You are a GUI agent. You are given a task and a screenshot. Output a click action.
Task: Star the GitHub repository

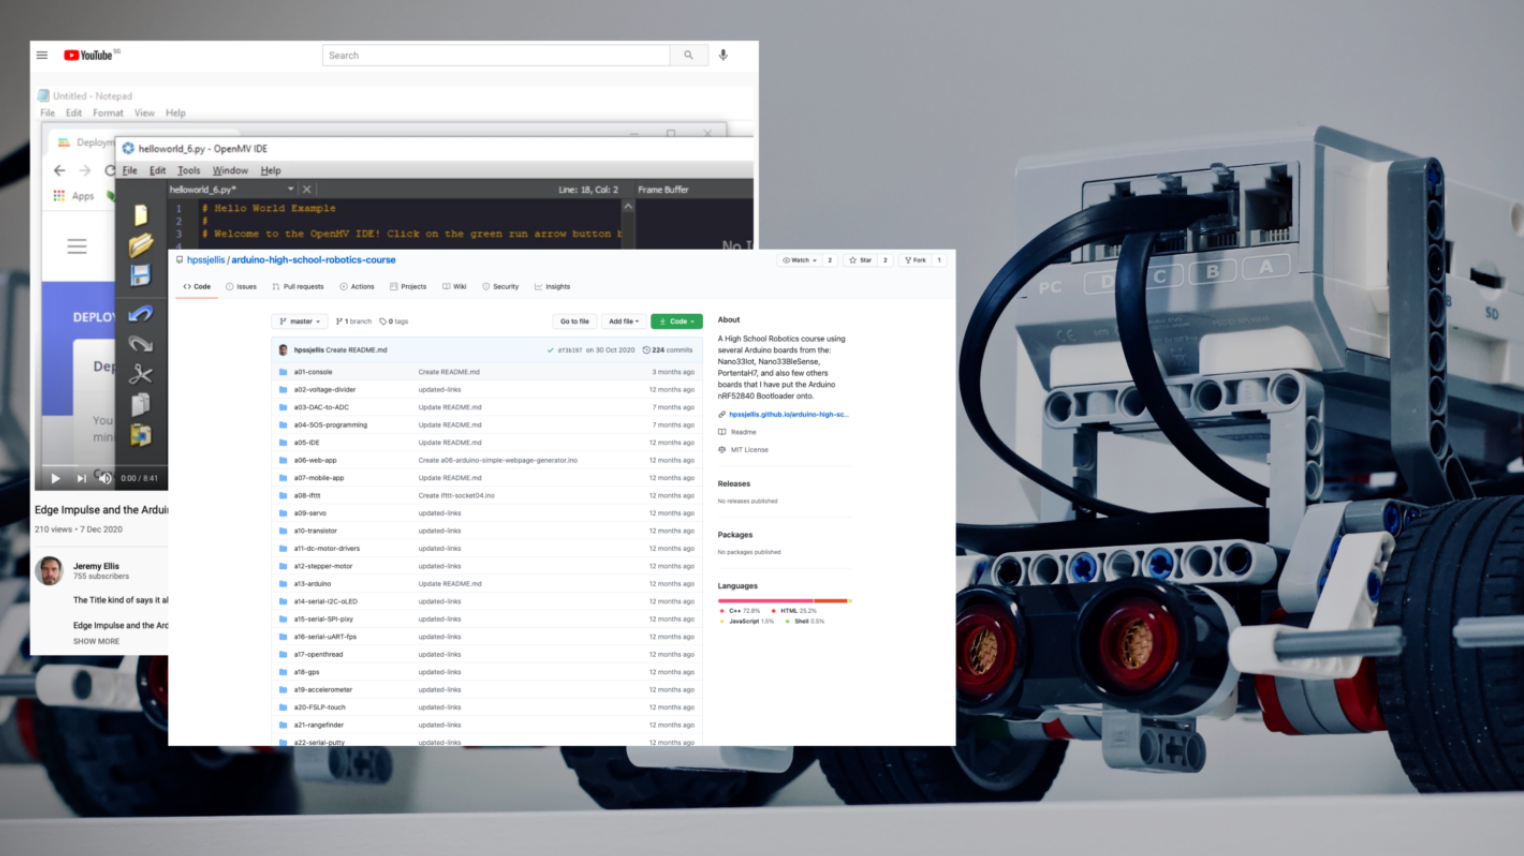860,260
